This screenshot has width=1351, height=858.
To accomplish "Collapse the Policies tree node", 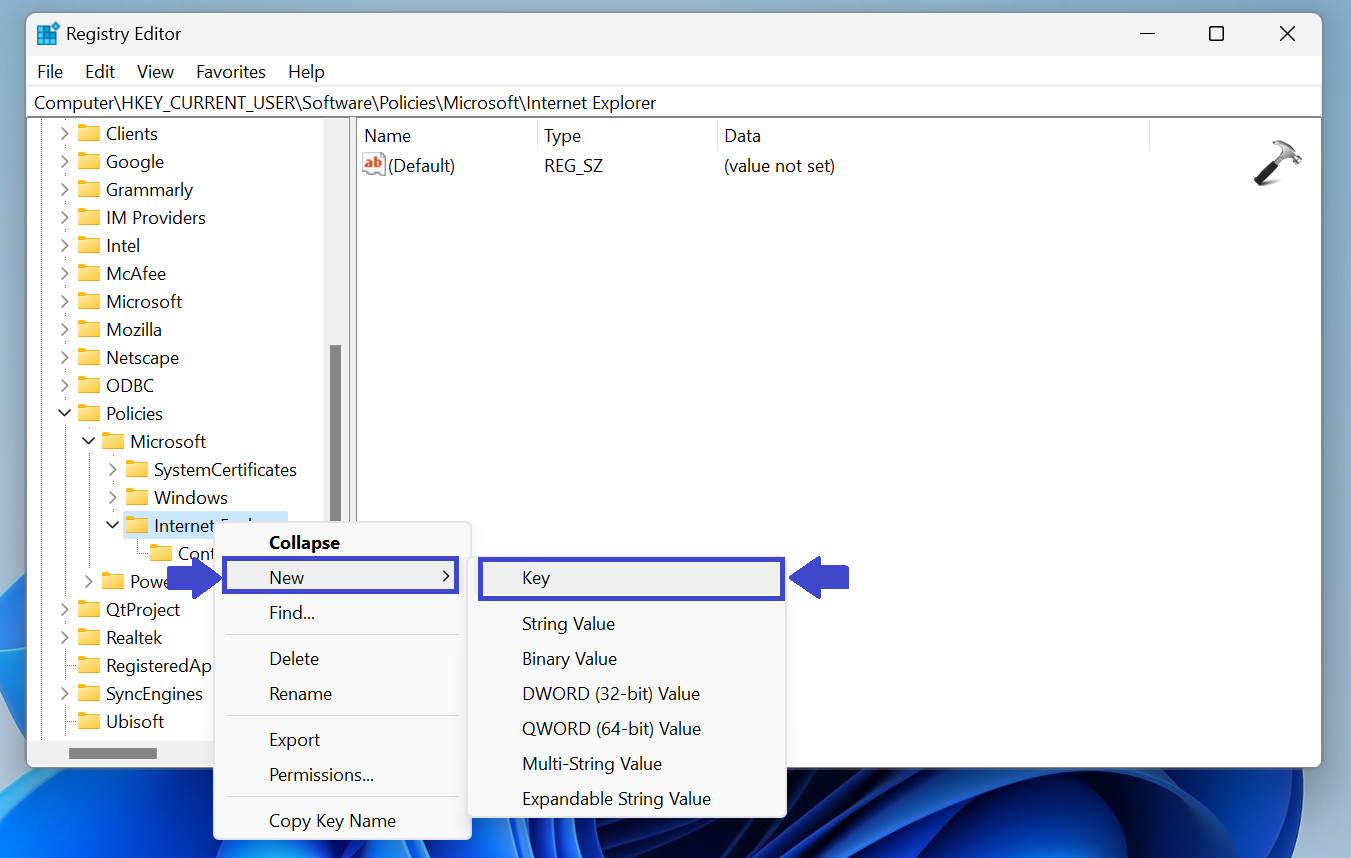I will pyautogui.click(x=65, y=414).
